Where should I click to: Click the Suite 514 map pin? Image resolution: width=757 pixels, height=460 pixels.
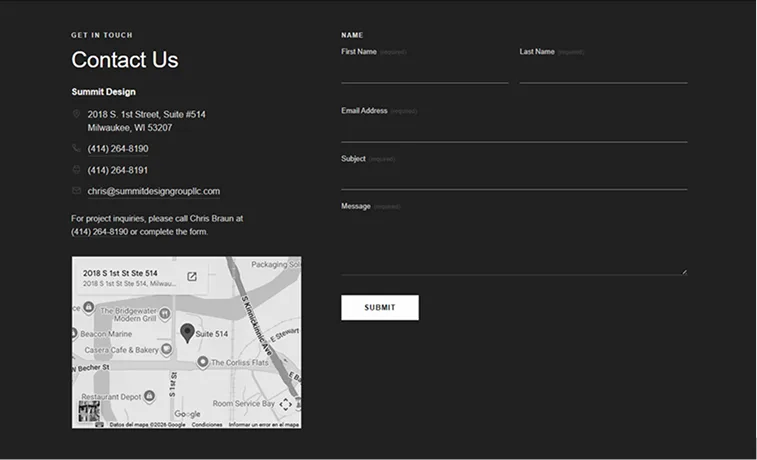click(x=187, y=333)
